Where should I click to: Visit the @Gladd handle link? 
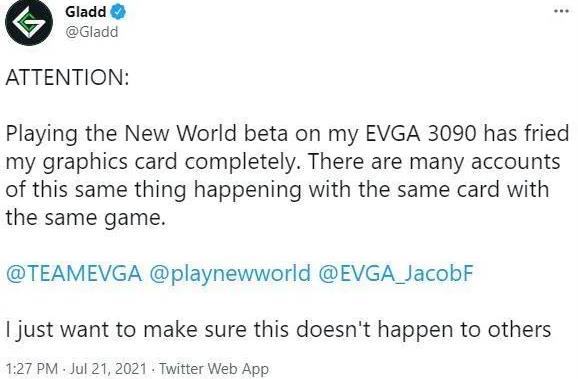(x=92, y=32)
